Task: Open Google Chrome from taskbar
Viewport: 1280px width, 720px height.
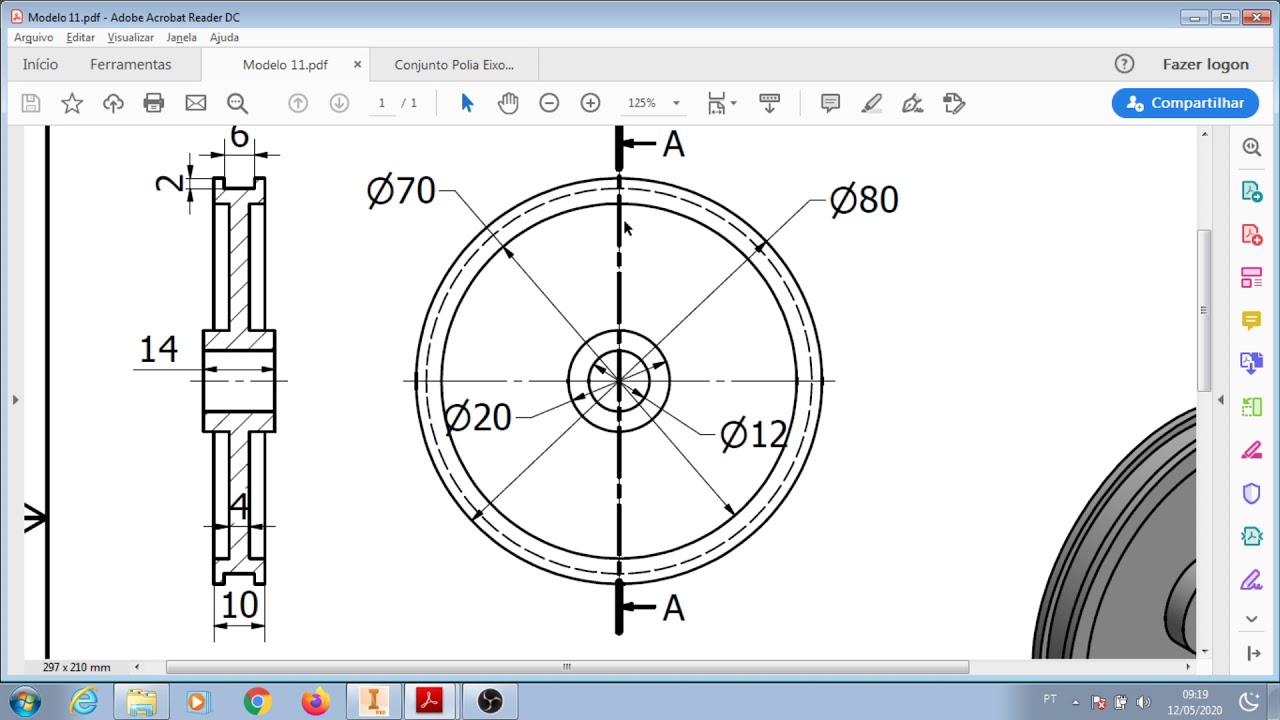Action: [257, 702]
